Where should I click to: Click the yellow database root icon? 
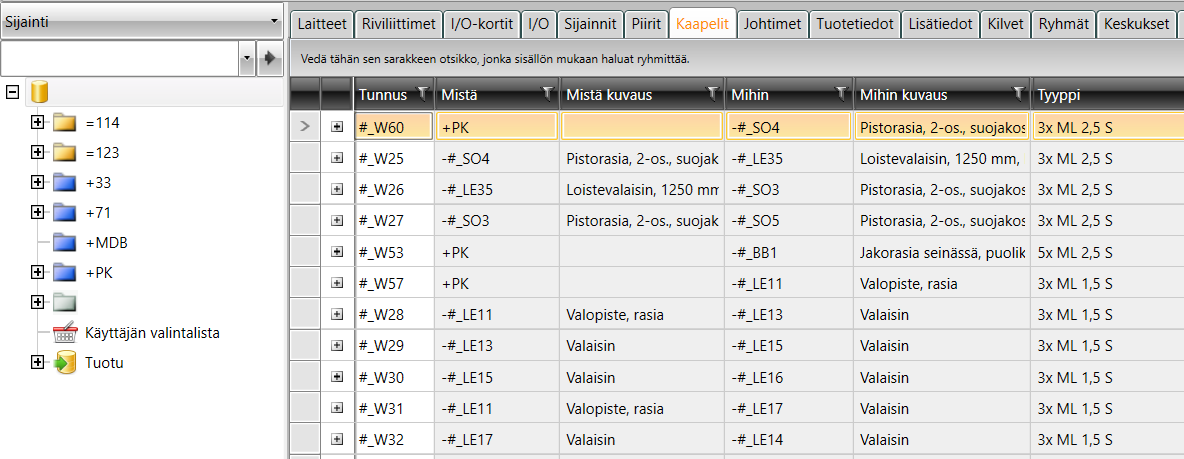click(40, 93)
